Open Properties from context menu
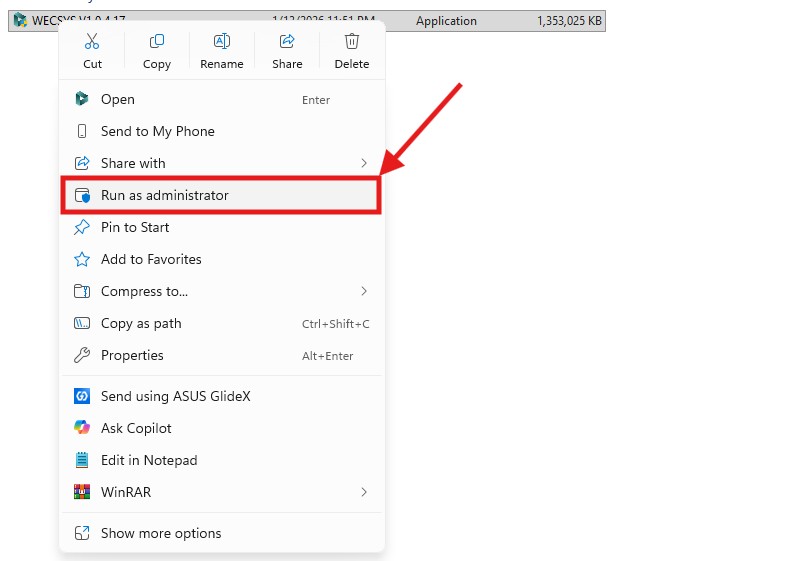 (221, 355)
